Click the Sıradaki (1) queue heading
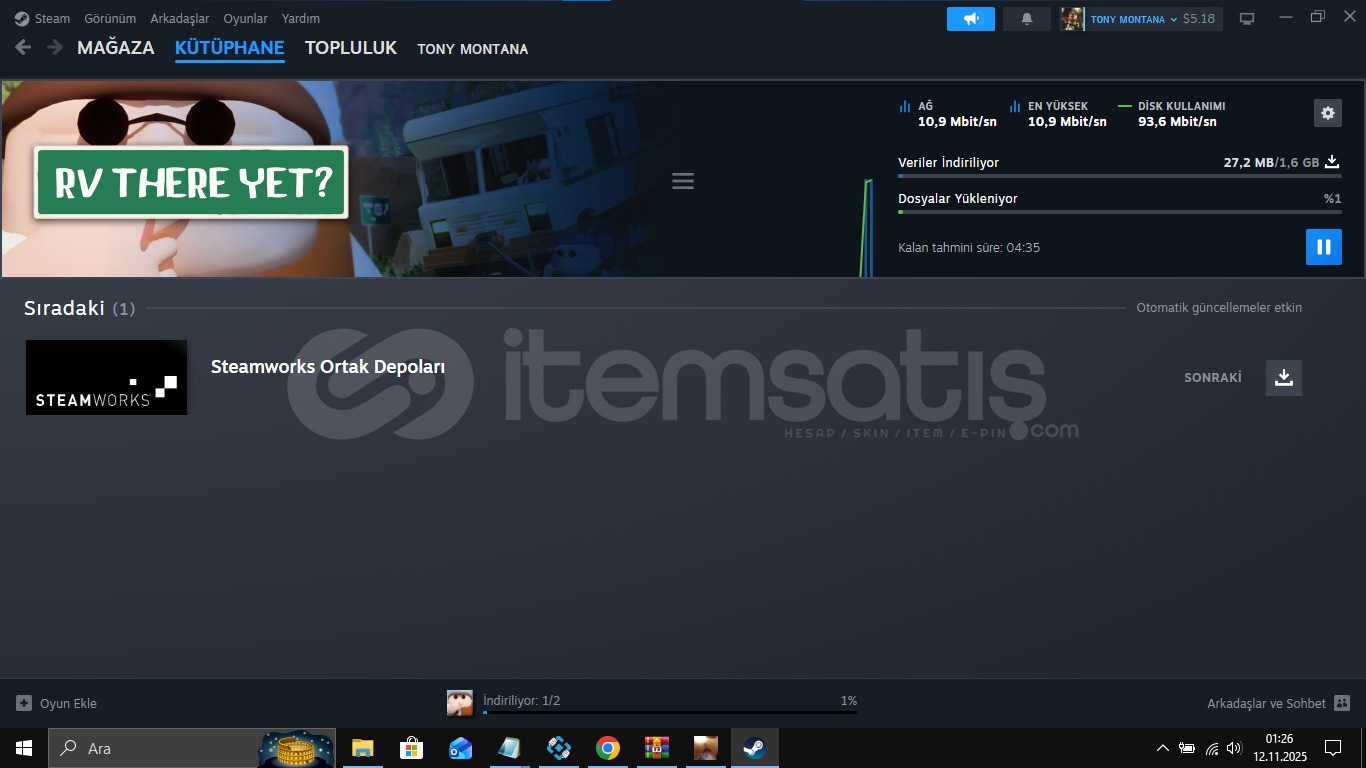1366x768 pixels. point(80,308)
